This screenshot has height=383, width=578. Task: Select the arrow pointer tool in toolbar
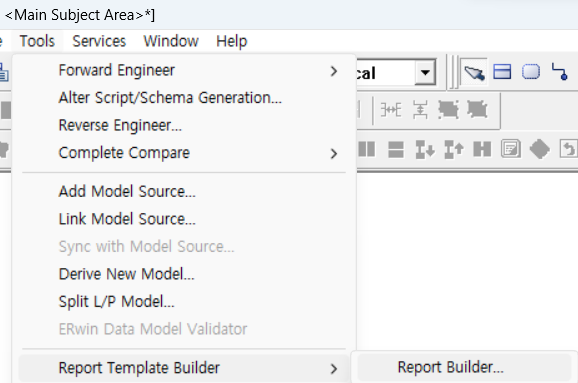click(474, 72)
